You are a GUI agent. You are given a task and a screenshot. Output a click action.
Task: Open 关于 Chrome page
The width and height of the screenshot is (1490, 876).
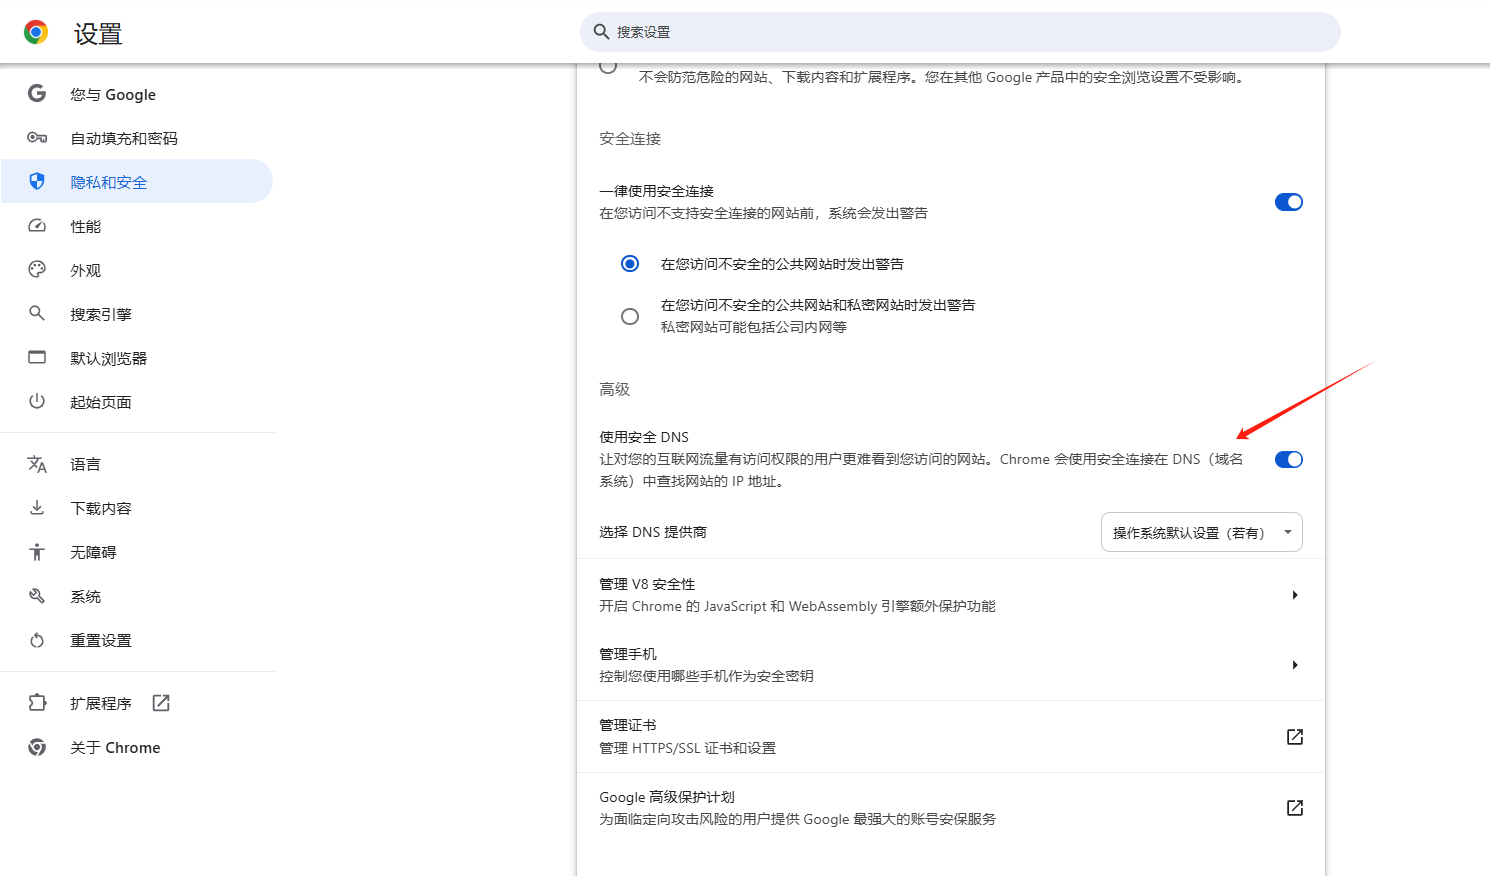tap(137, 747)
